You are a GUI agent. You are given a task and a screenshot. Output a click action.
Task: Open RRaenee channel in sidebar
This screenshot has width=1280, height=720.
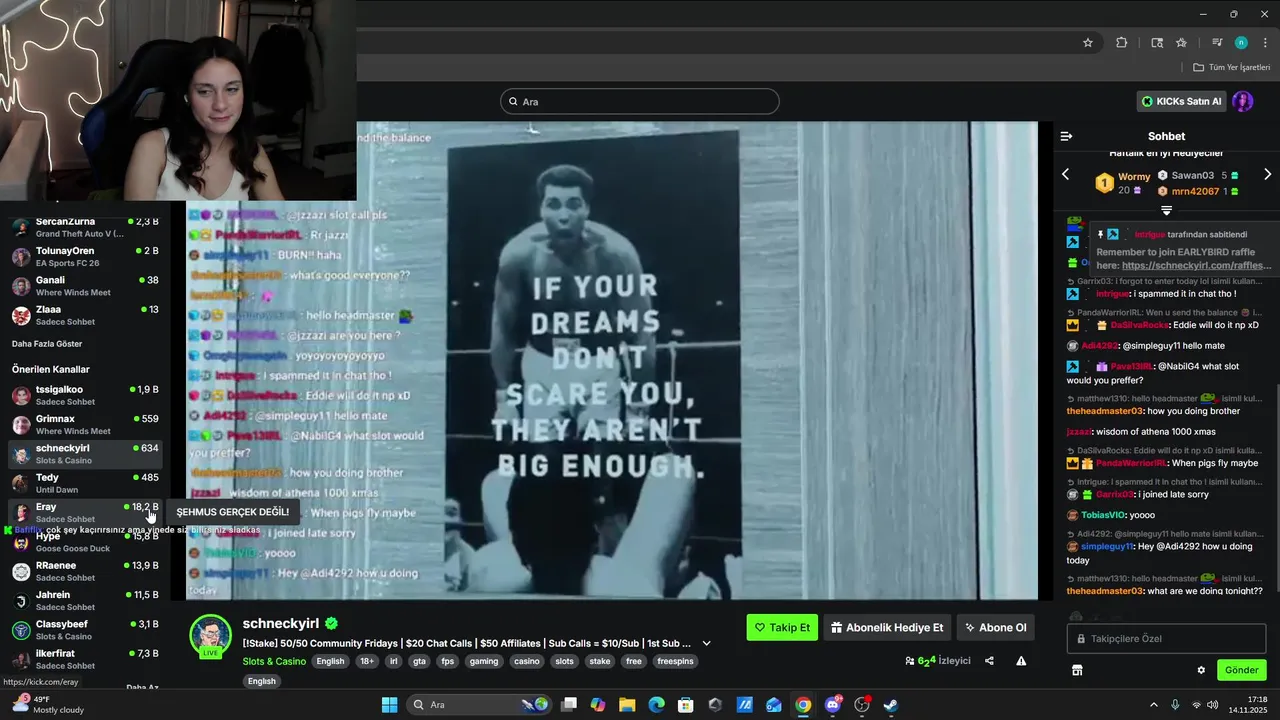[x=85, y=571]
